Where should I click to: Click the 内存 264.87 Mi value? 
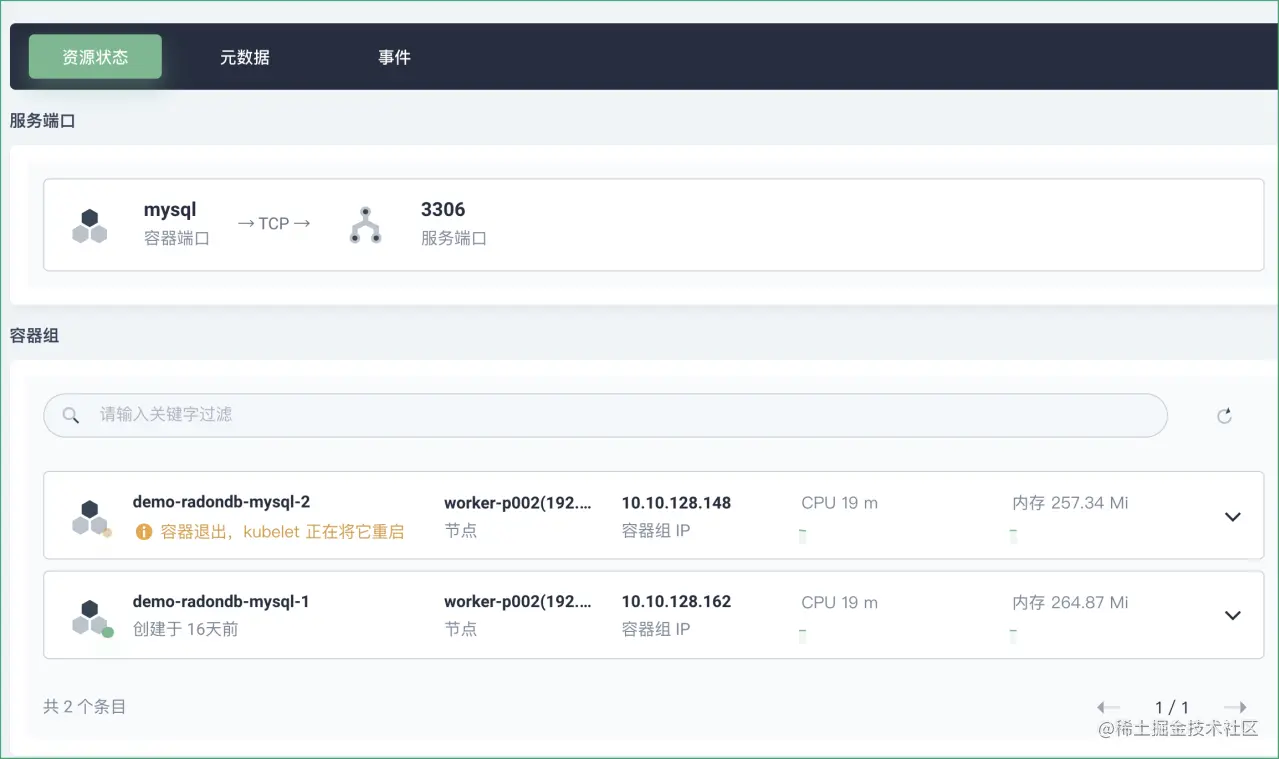(1070, 602)
